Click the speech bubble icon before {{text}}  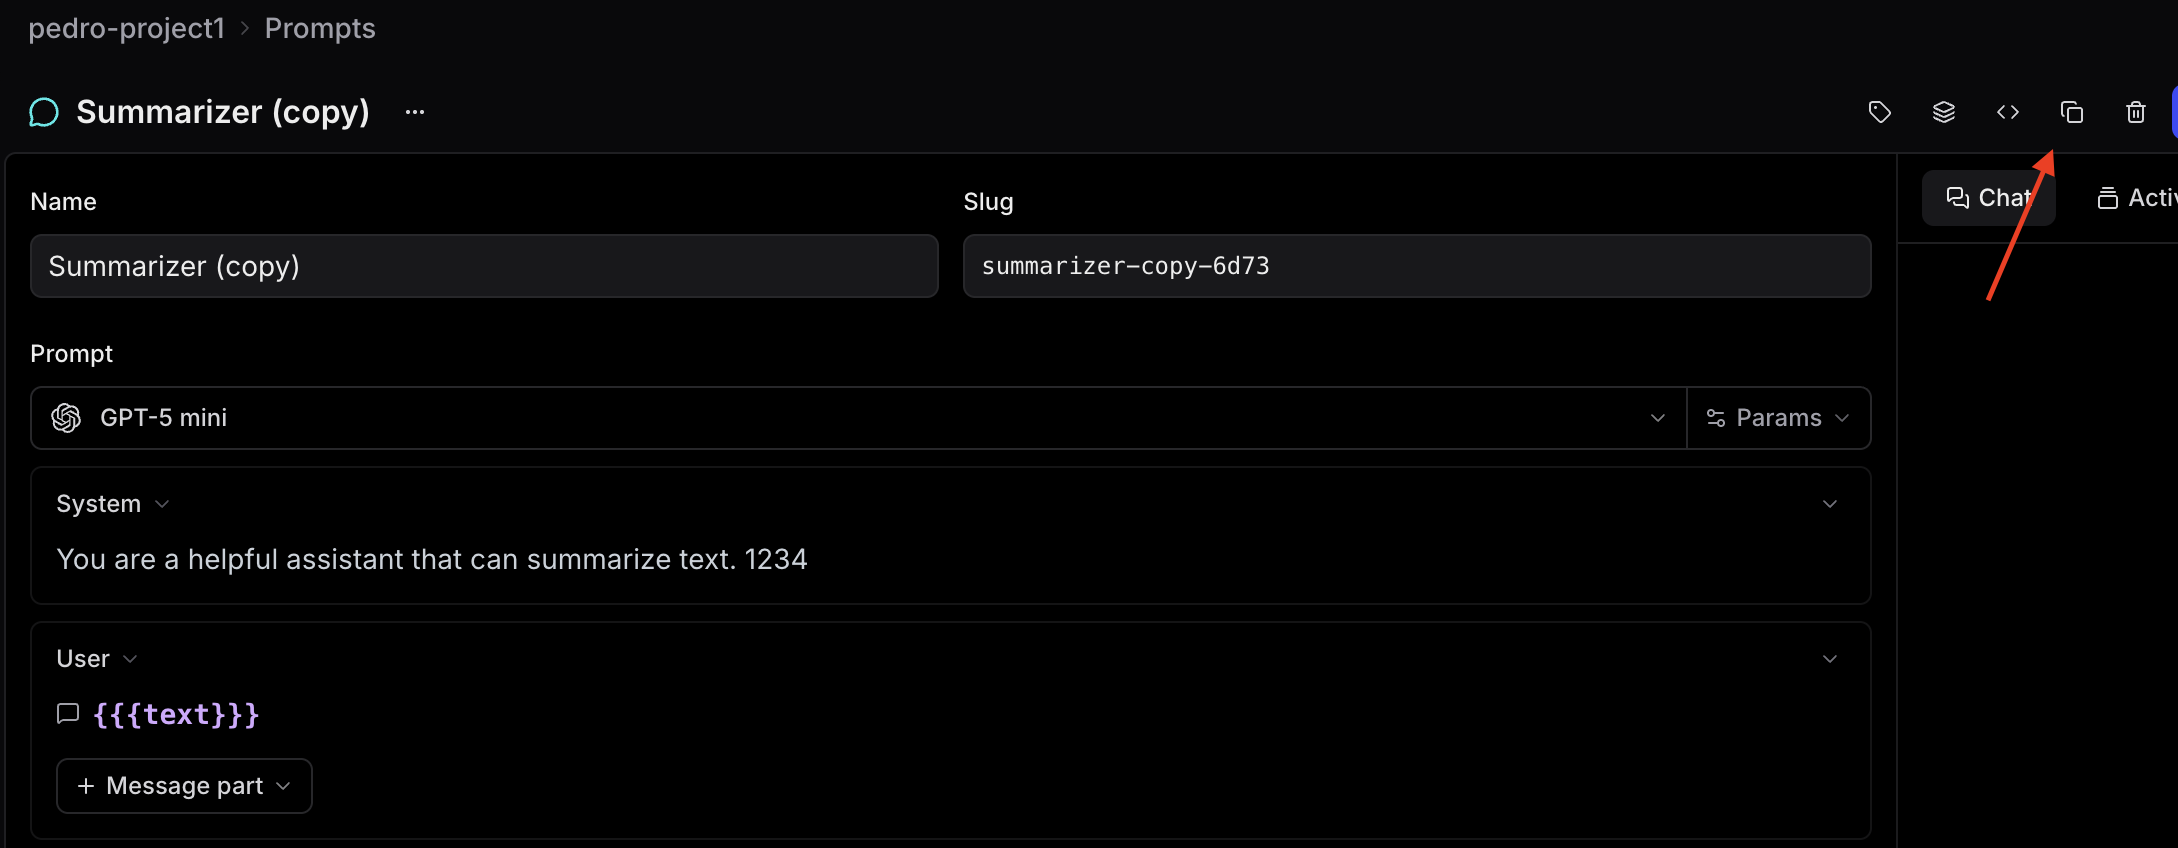click(x=68, y=714)
